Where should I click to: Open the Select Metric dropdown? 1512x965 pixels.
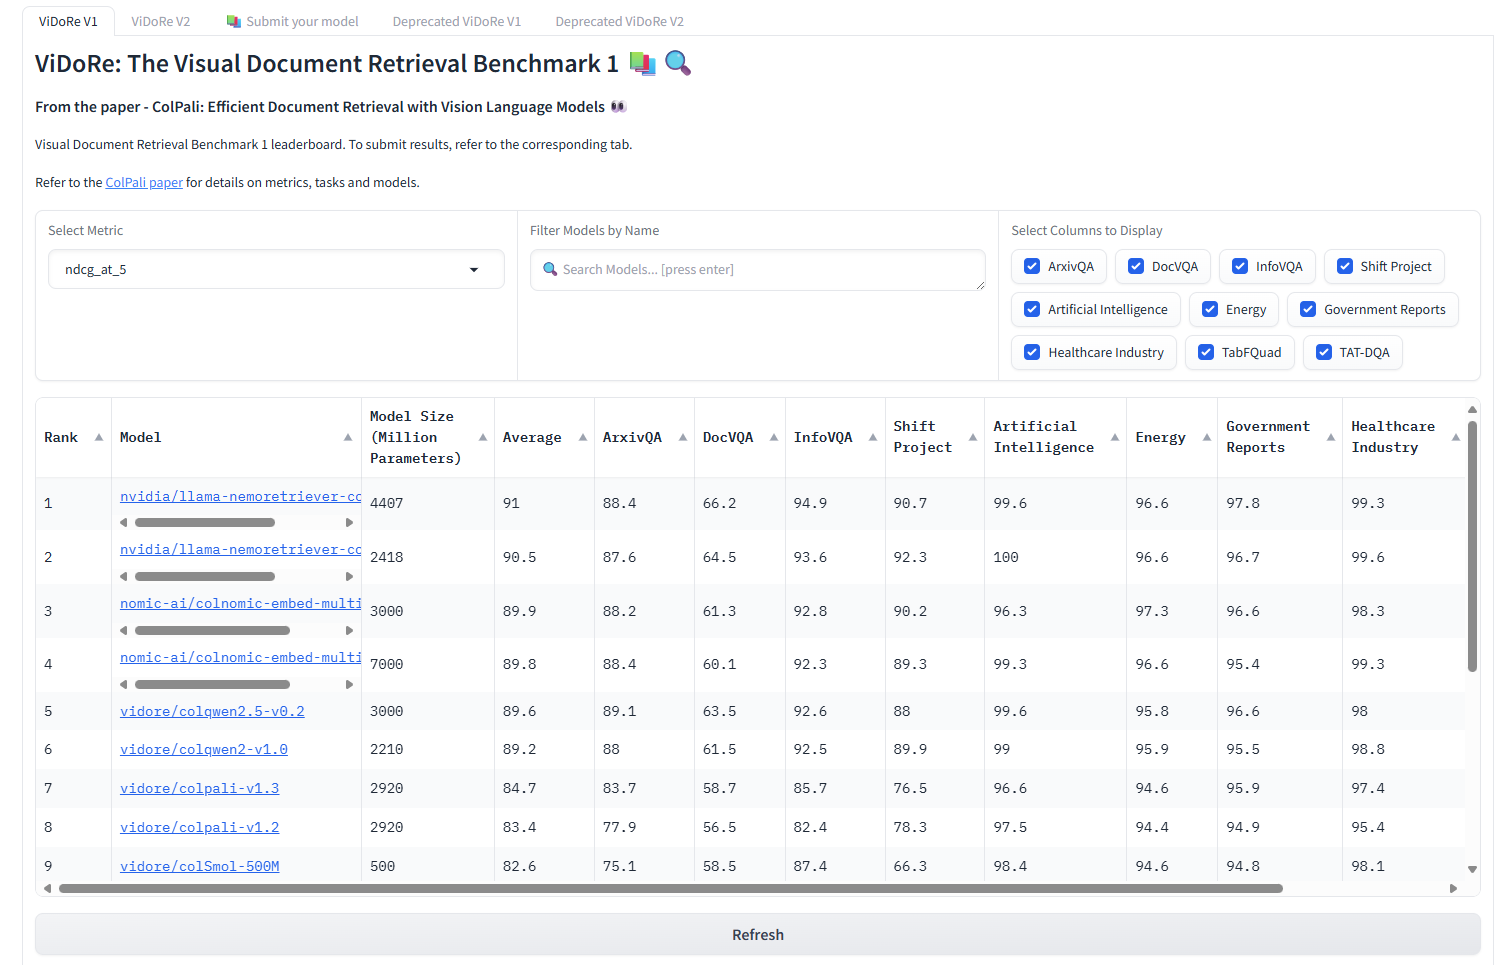pyautogui.click(x=276, y=269)
